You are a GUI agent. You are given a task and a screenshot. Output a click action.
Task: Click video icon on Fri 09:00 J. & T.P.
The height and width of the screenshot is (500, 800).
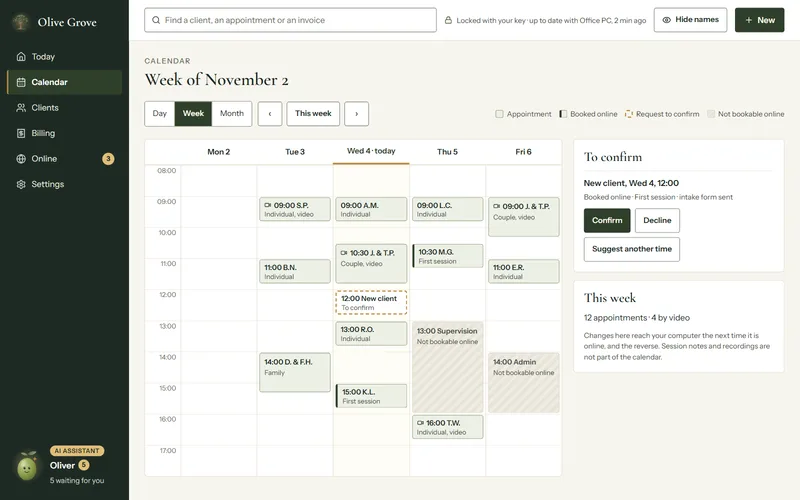(x=496, y=206)
